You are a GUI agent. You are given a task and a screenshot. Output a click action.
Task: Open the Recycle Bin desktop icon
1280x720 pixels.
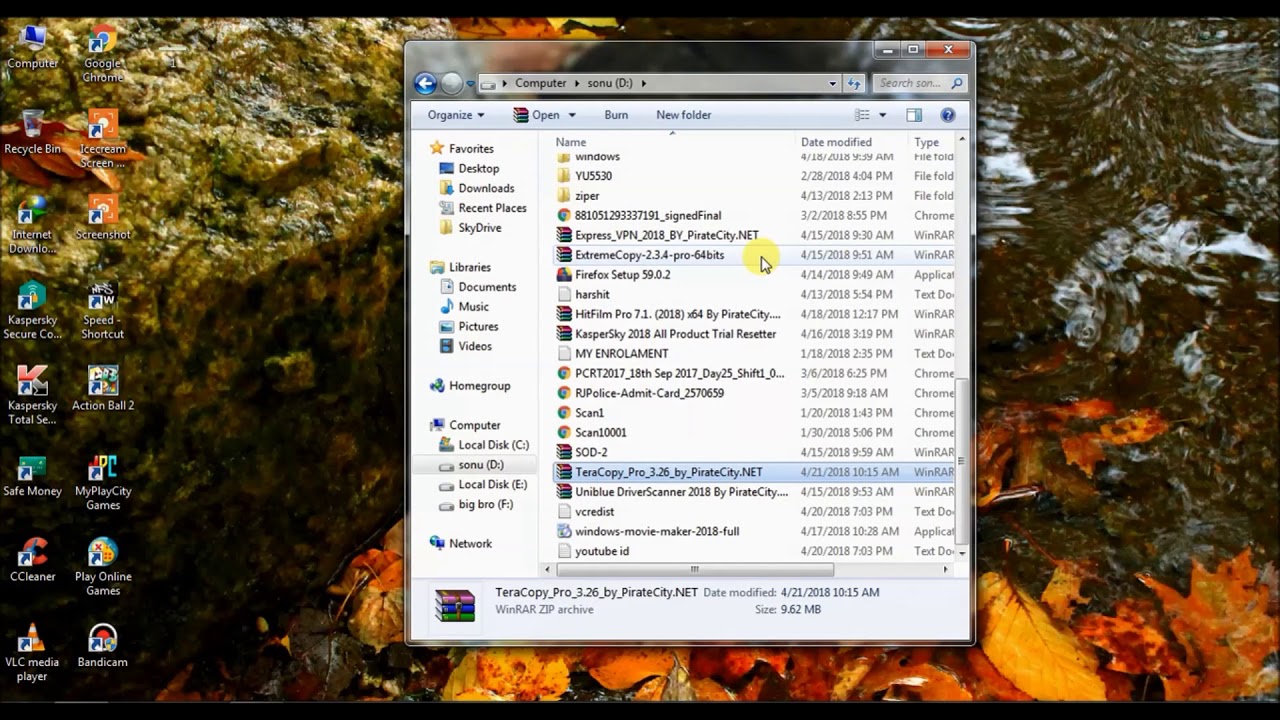[33, 133]
